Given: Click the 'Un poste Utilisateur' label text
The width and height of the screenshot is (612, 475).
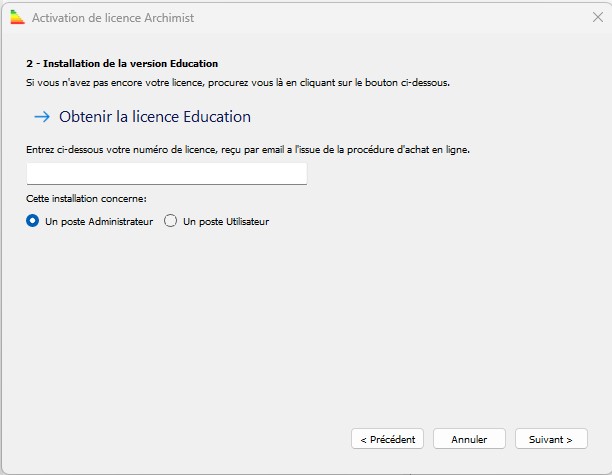Looking at the screenshot, I should click(226, 221).
